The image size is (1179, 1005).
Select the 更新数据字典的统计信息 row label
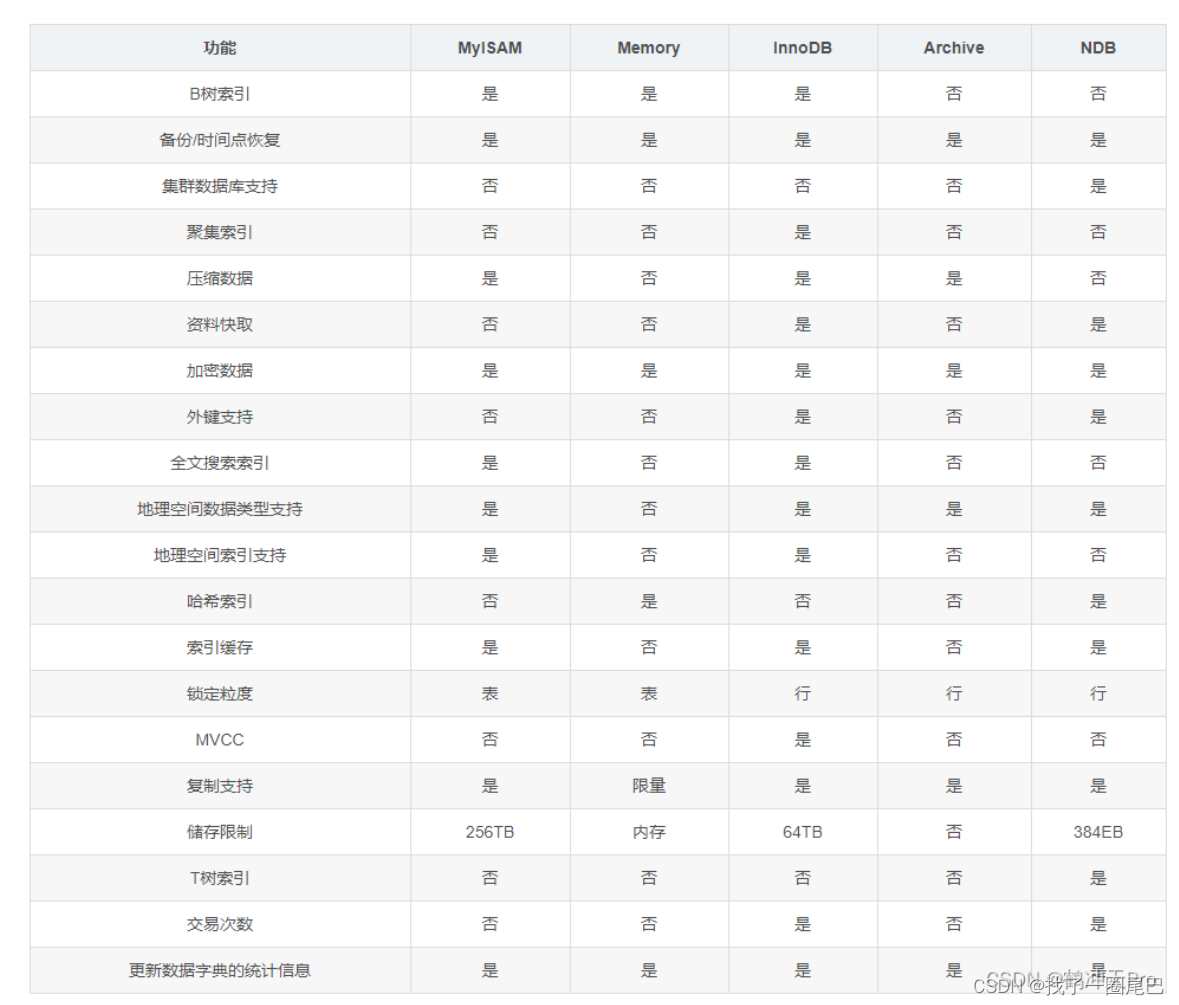(220, 970)
